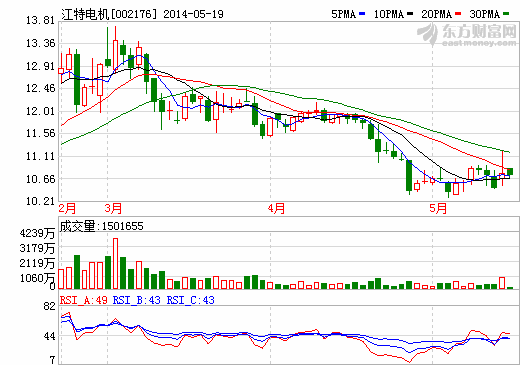The height and width of the screenshot is (365, 520).
Task: Click the RSI_C:43 indicator label
Action: pyautogui.click(x=191, y=300)
